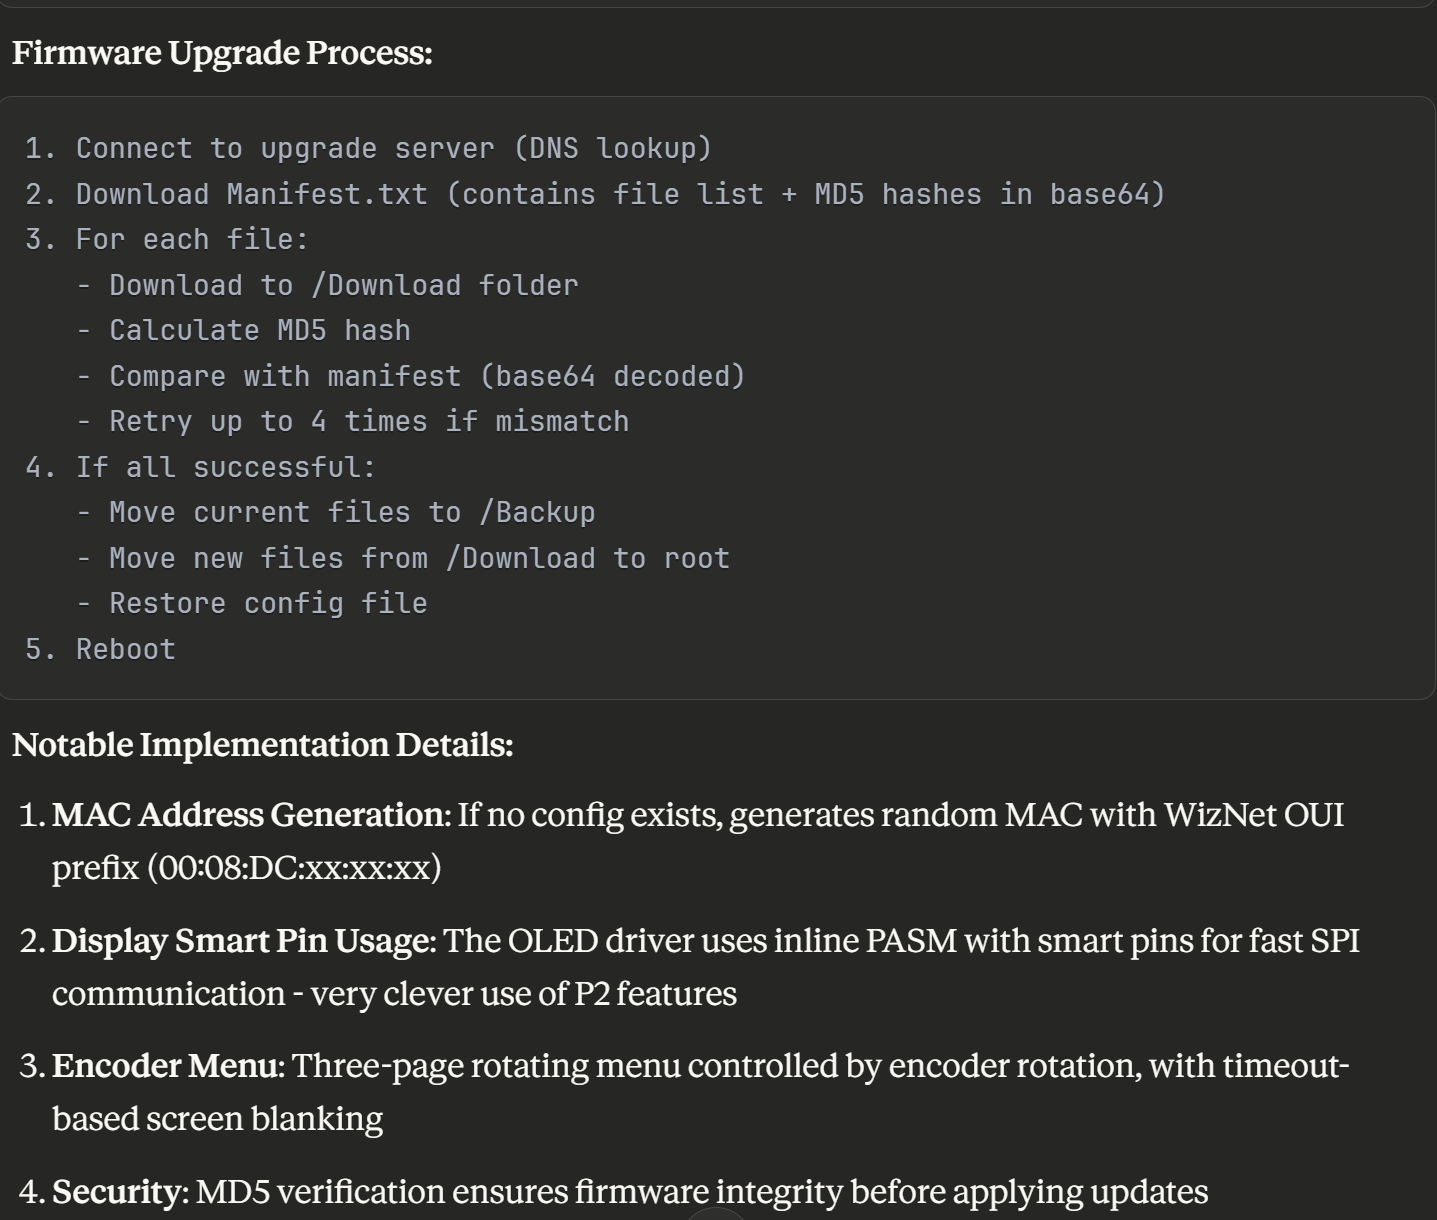Click the "Restore config file" code line
The height and width of the screenshot is (1220, 1437).
[268, 604]
